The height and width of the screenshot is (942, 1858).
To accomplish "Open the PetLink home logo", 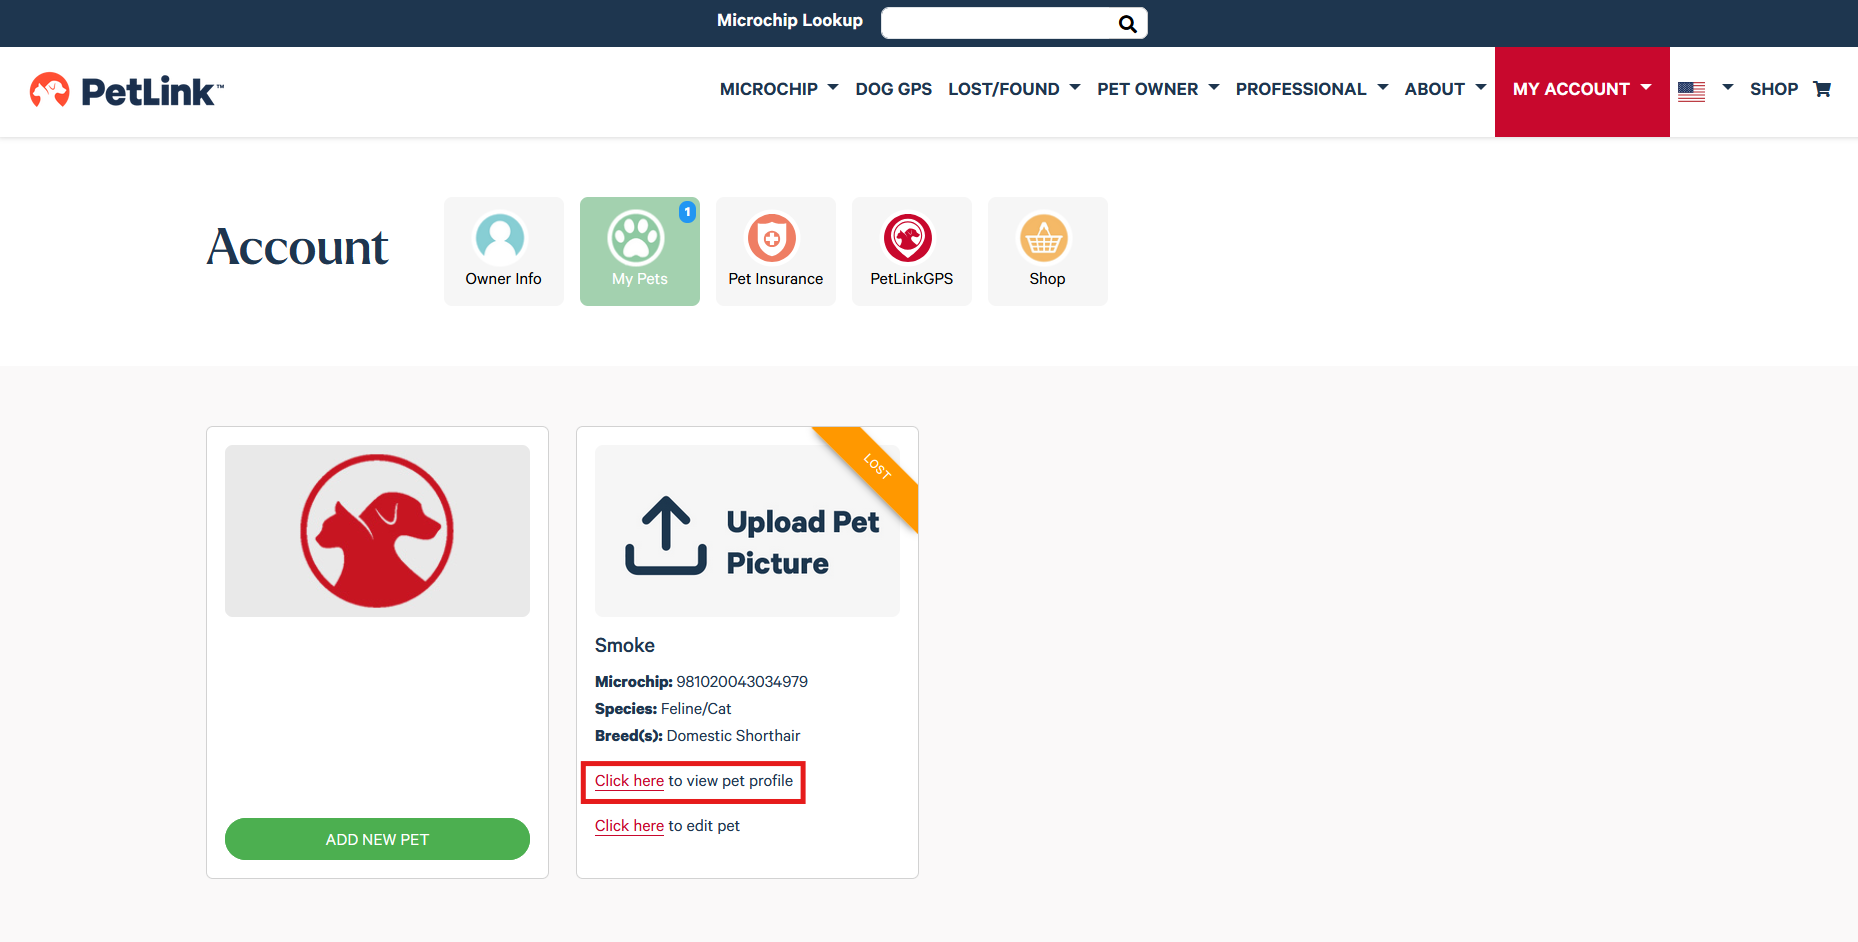I will [127, 91].
